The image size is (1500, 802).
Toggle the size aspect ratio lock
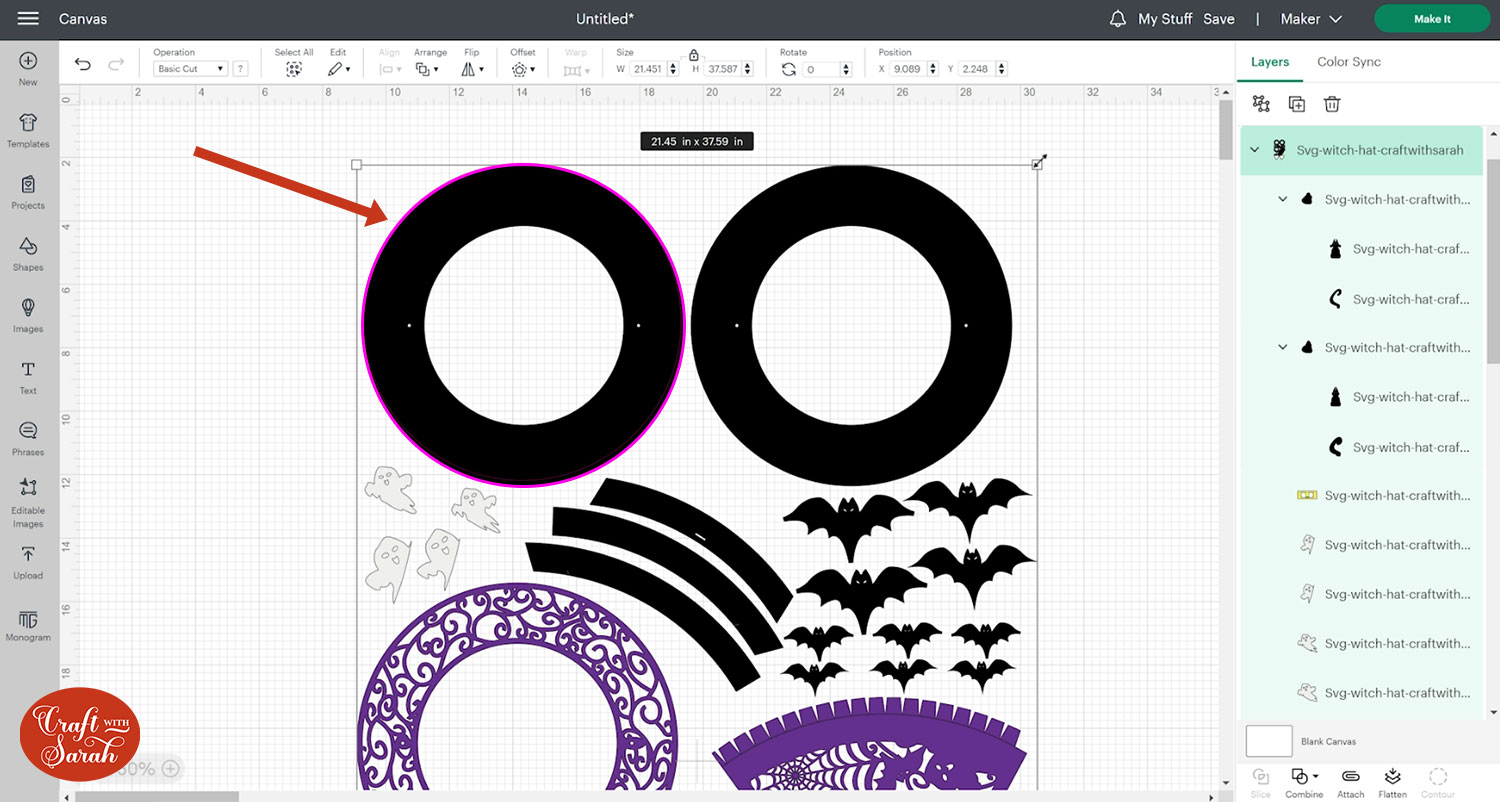pos(694,56)
